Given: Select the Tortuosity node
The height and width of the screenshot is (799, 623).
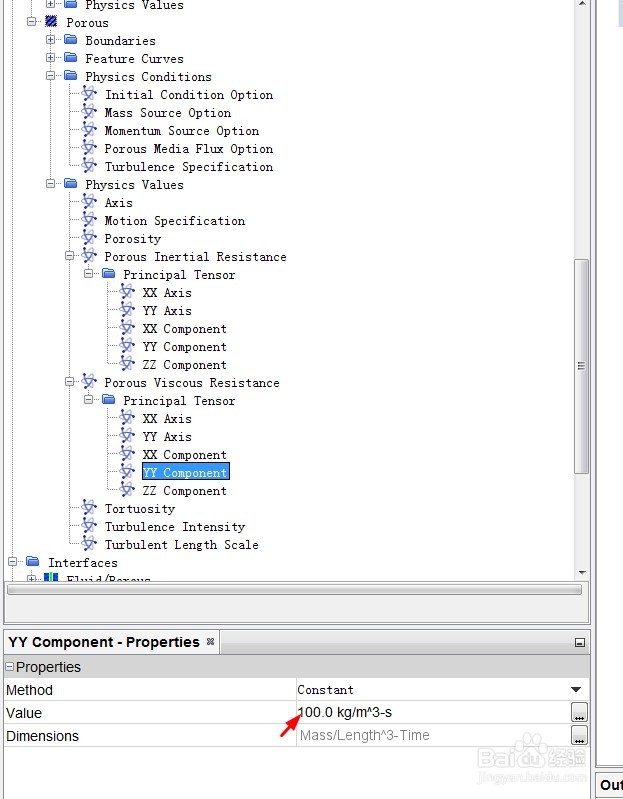Looking at the screenshot, I should pos(140,509).
